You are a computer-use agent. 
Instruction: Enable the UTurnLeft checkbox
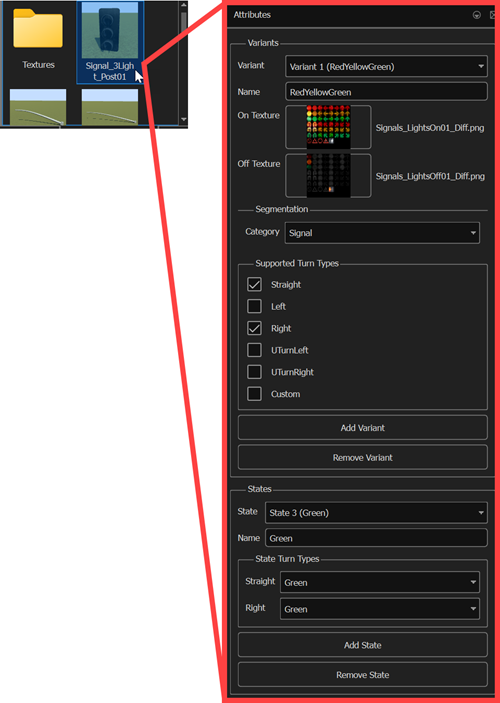click(254, 350)
